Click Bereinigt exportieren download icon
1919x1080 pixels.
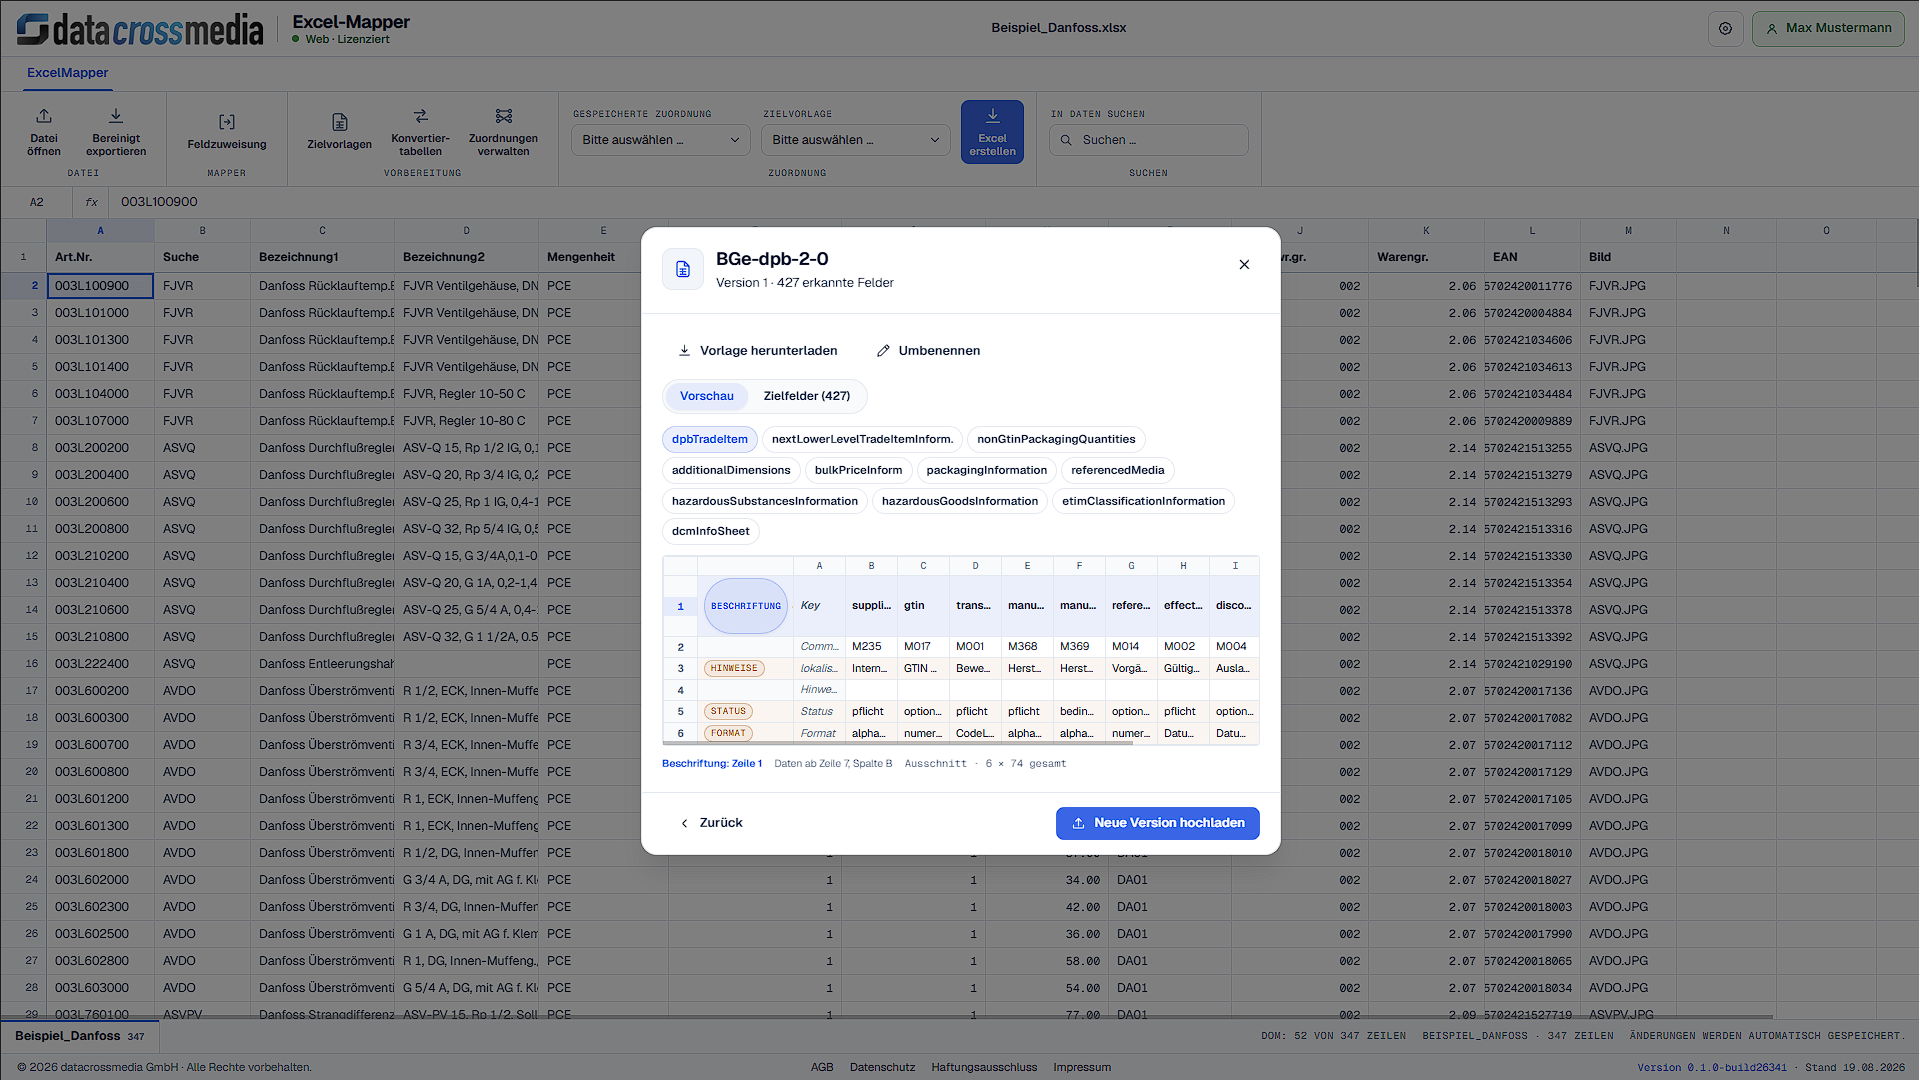click(116, 116)
